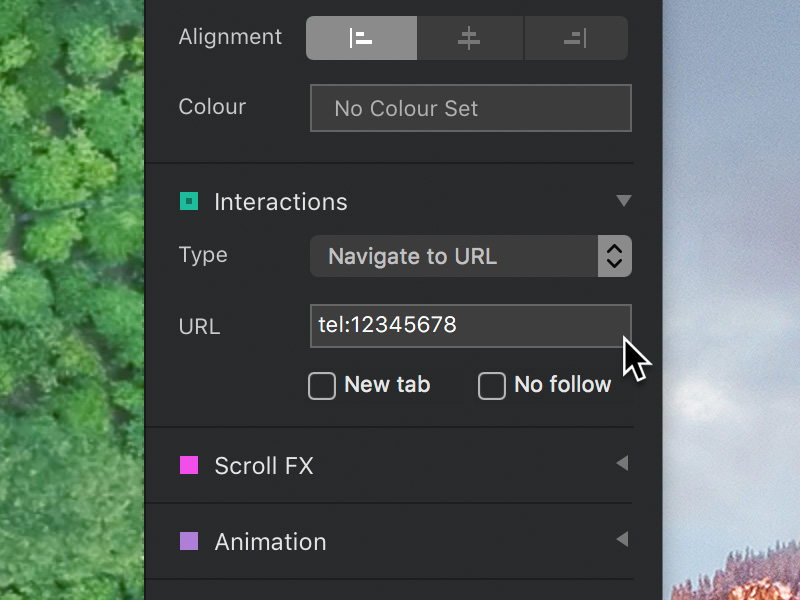
Task: Open the Navigate to URL type dropdown
Action: pos(470,256)
